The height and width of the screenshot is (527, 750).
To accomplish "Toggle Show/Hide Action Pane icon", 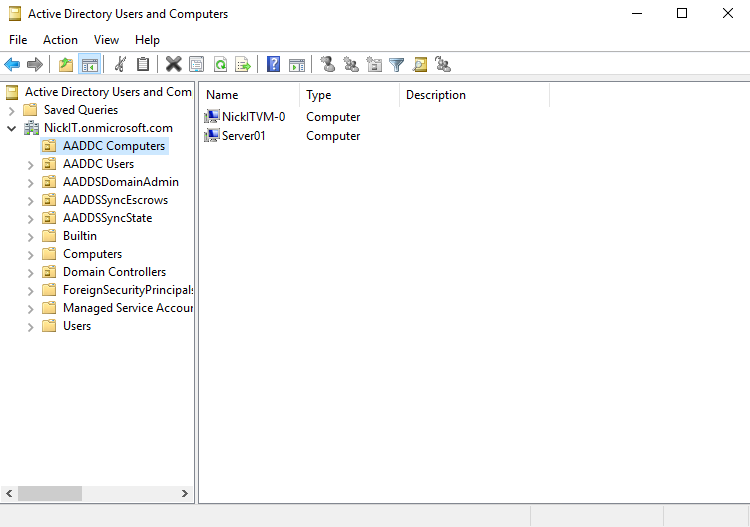I will 297,64.
